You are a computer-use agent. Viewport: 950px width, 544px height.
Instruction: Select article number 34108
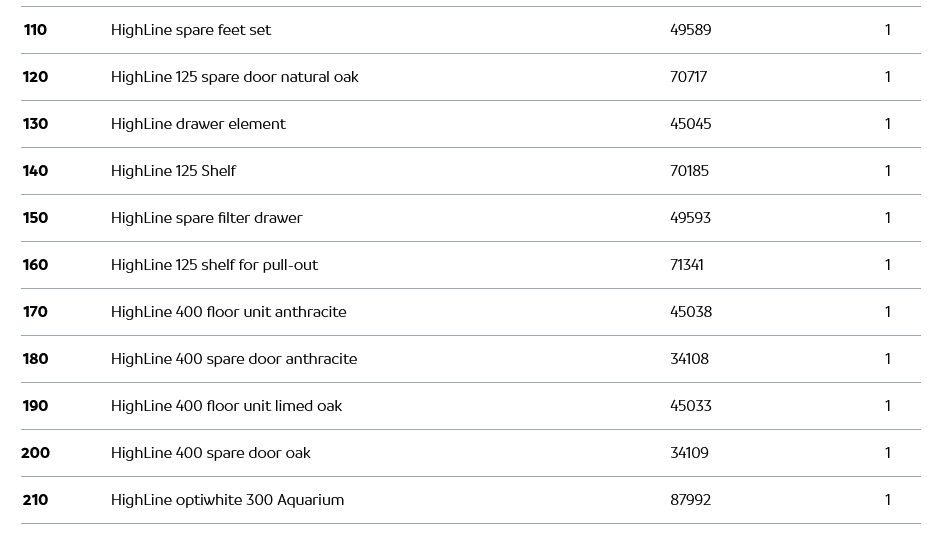[x=689, y=359]
